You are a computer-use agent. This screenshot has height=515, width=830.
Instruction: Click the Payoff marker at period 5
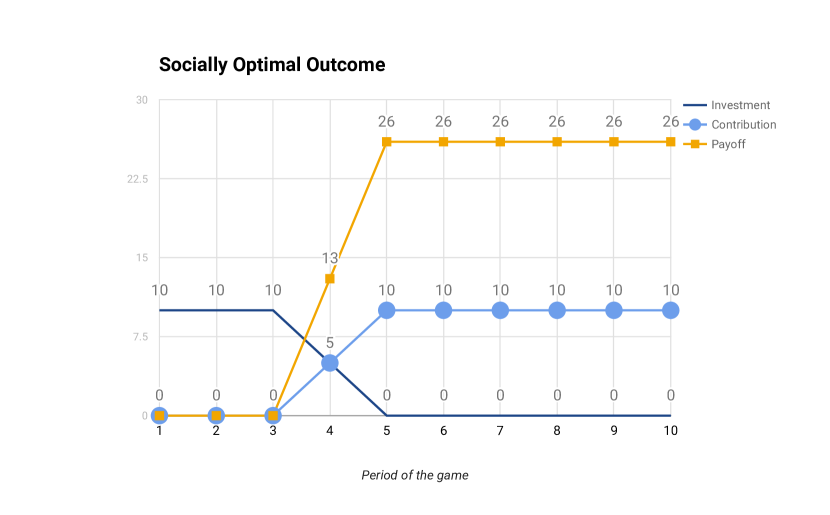[387, 141]
